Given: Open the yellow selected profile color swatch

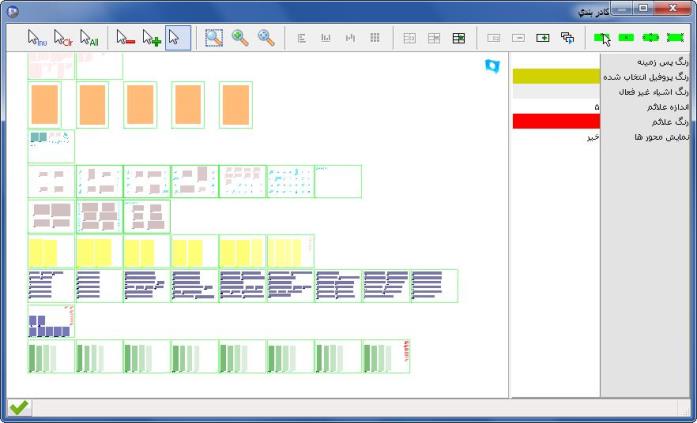Looking at the screenshot, I should click(x=556, y=76).
